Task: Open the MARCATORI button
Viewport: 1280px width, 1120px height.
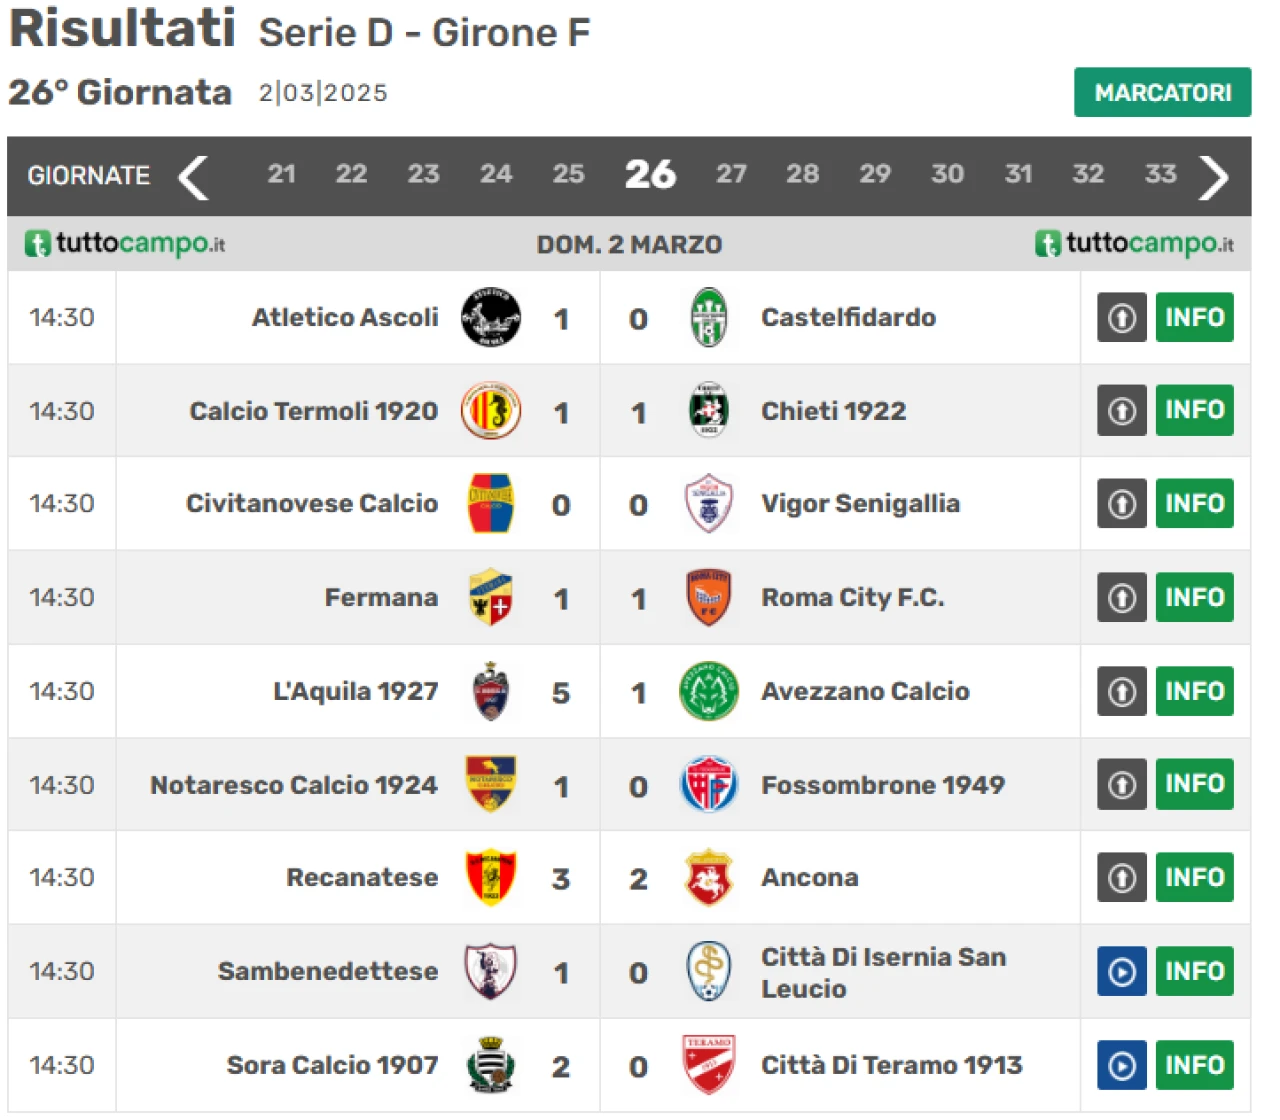Action: tap(1162, 92)
